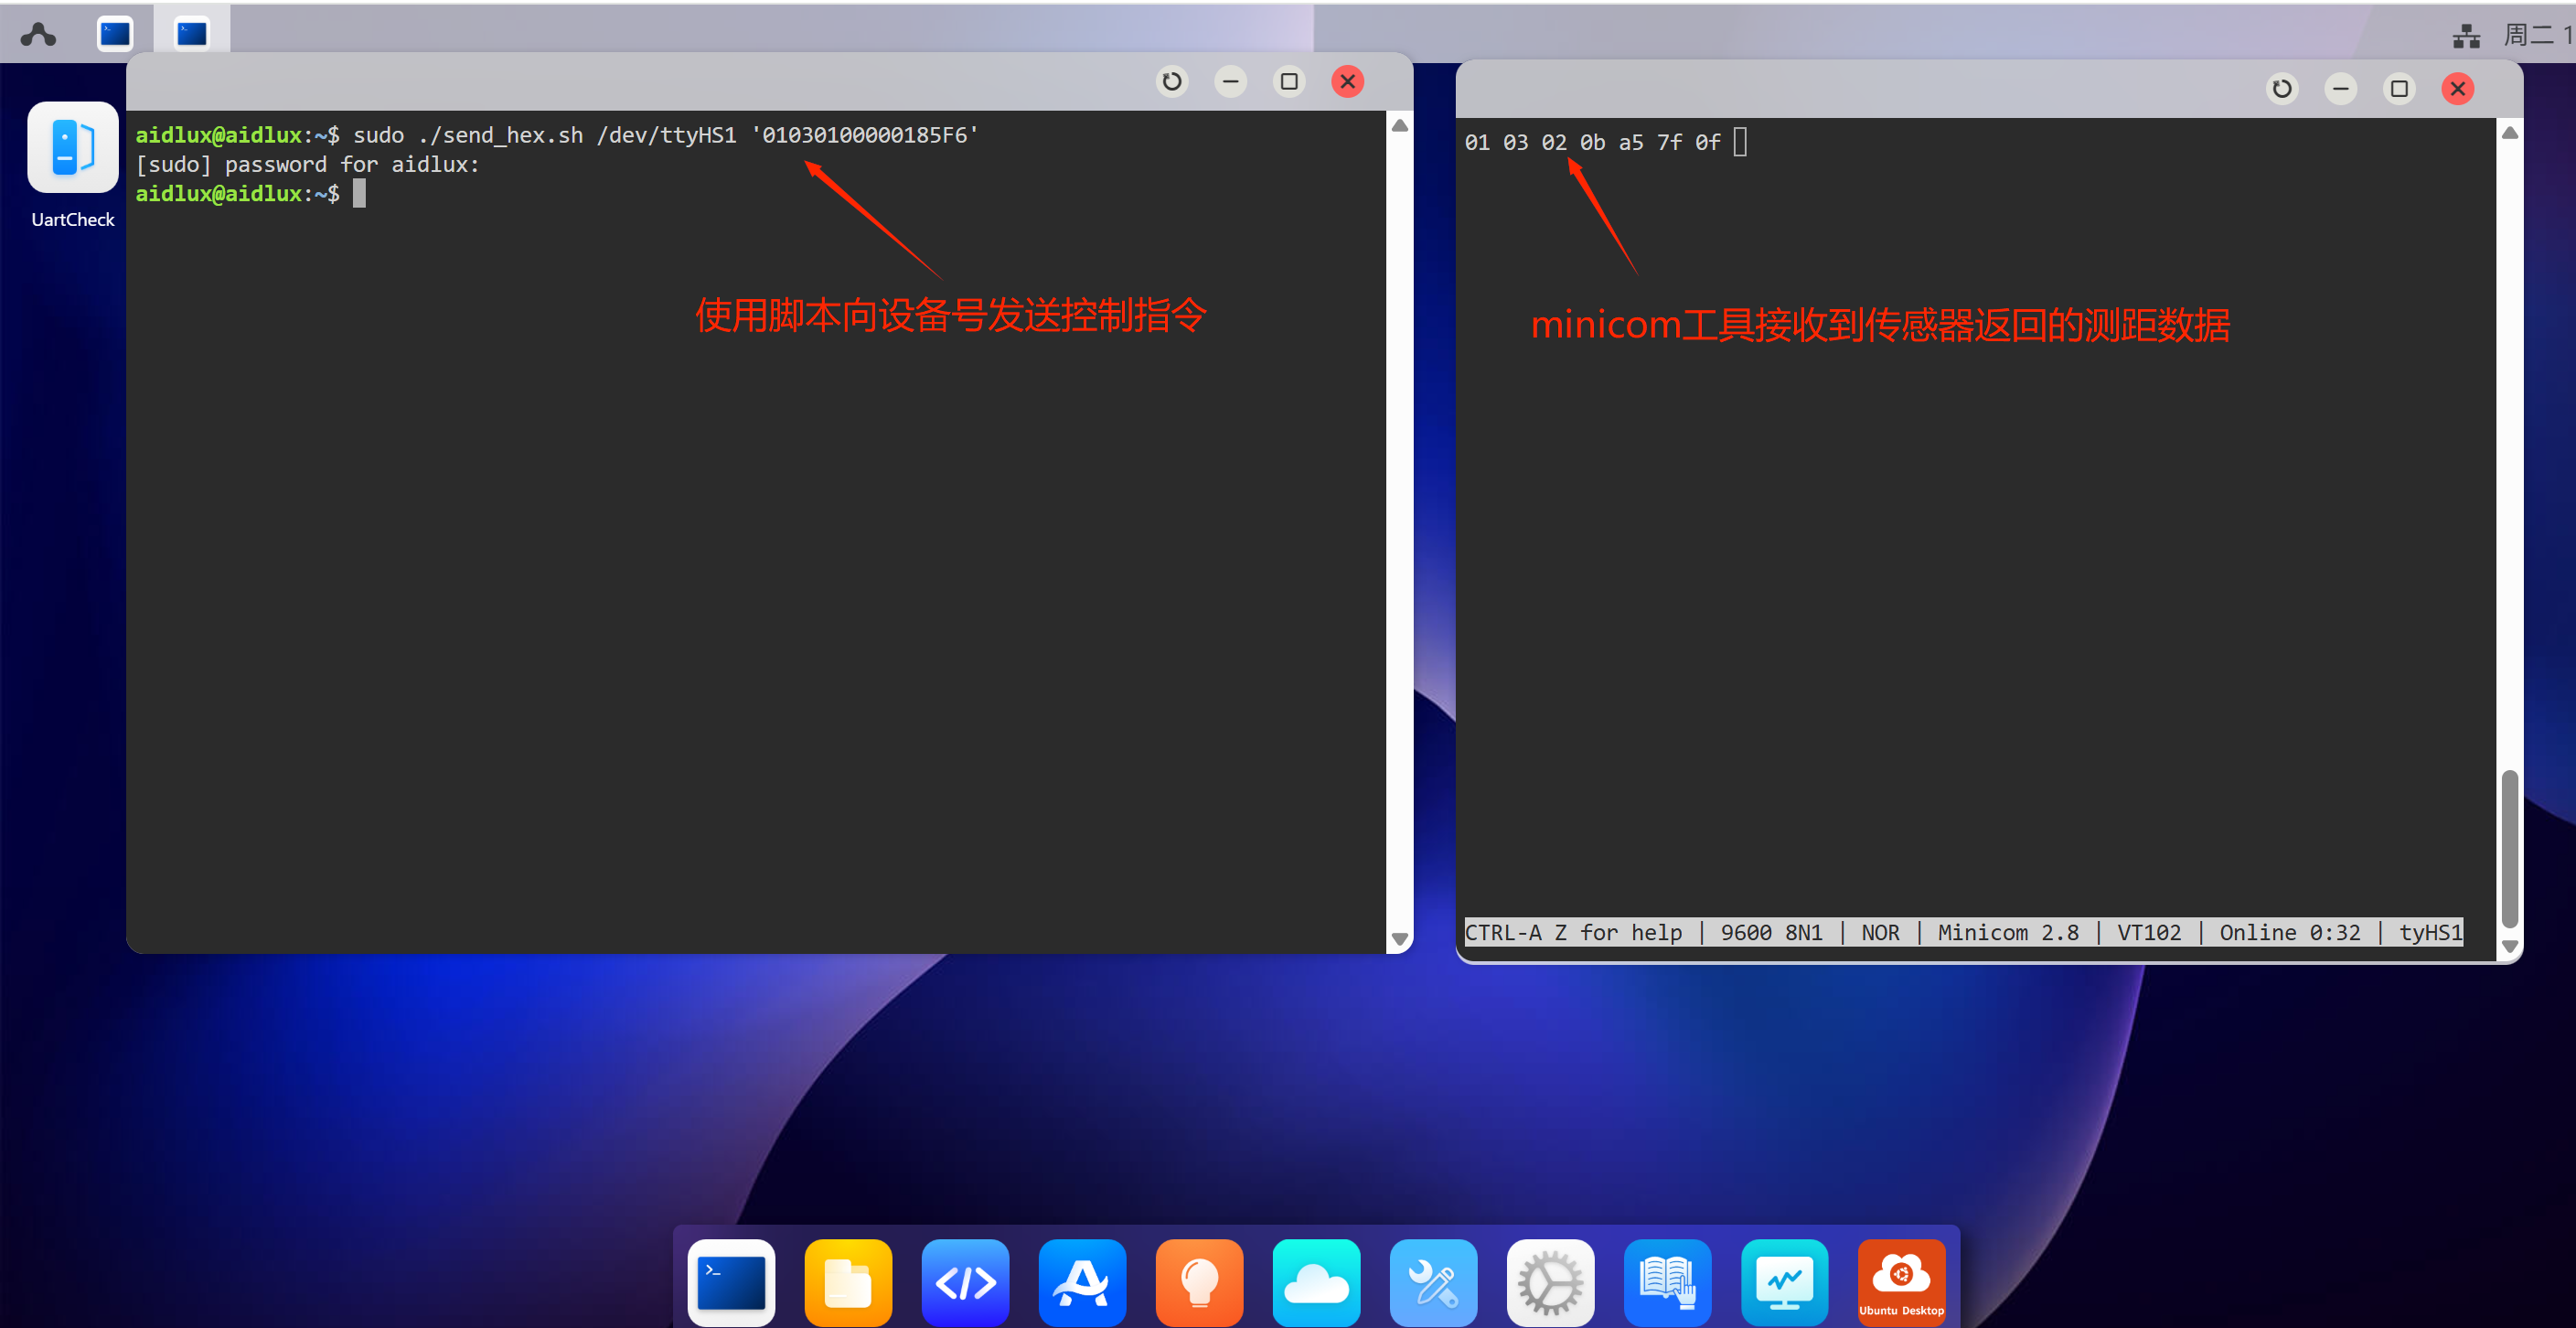The width and height of the screenshot is (2576, 1328).
Task: Open the book manual dock icon
Action: [1667, 1282]
